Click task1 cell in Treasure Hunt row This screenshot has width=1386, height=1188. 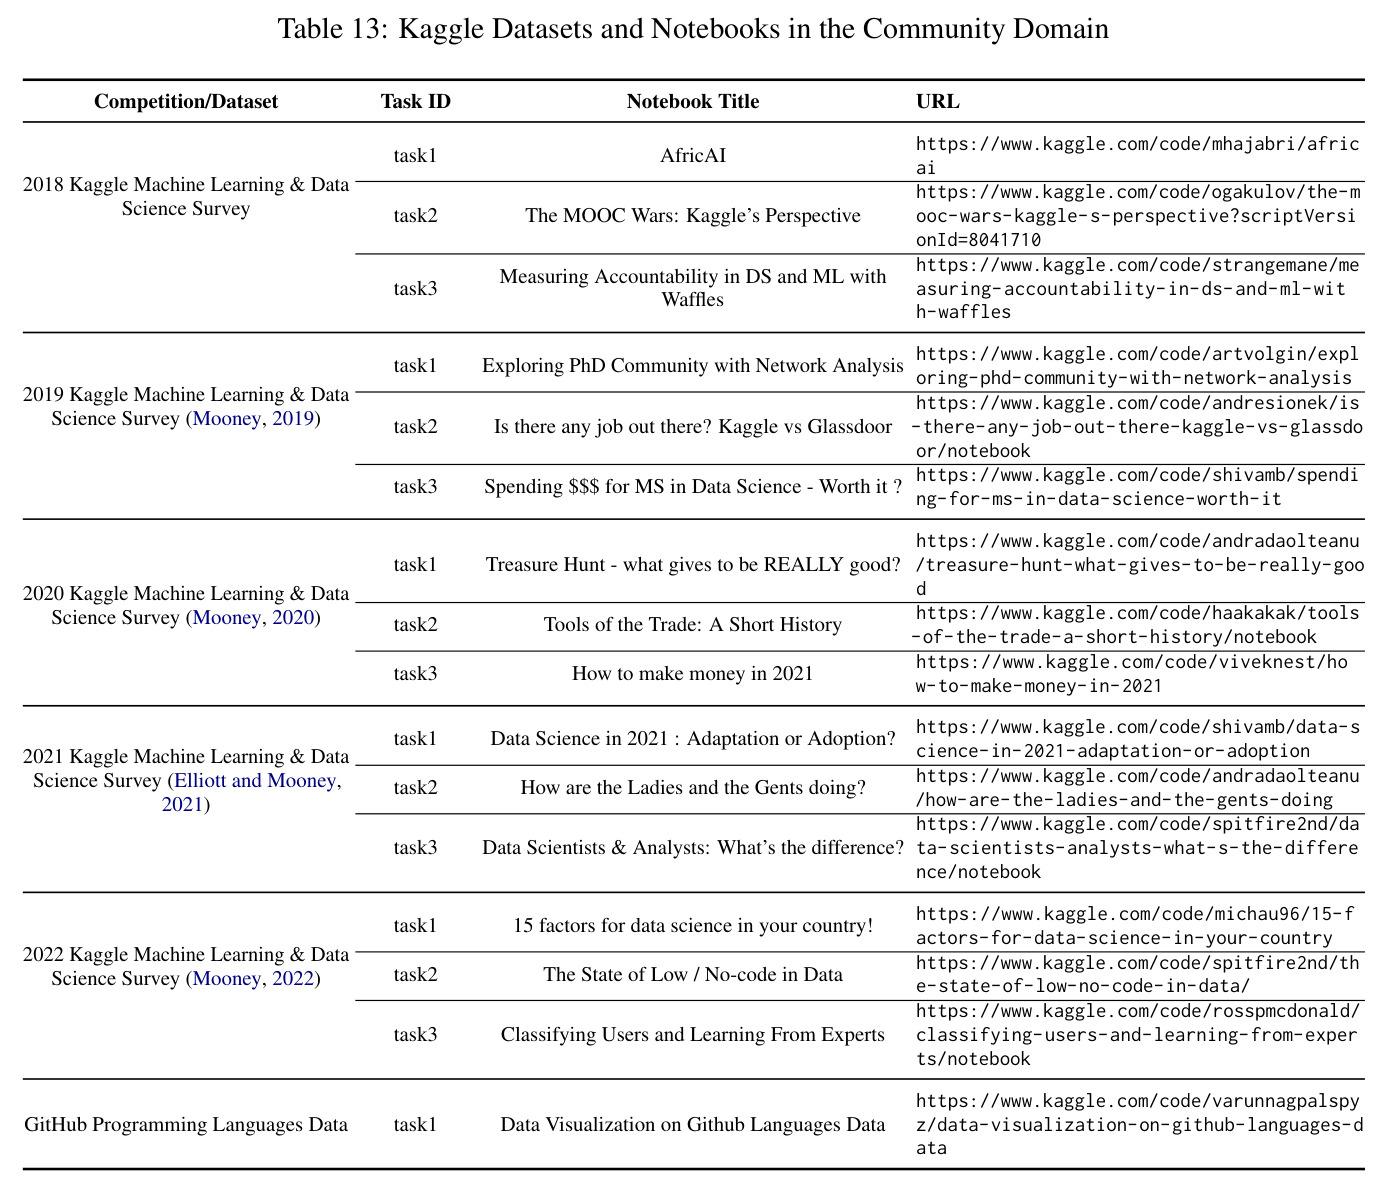[416, 565]
